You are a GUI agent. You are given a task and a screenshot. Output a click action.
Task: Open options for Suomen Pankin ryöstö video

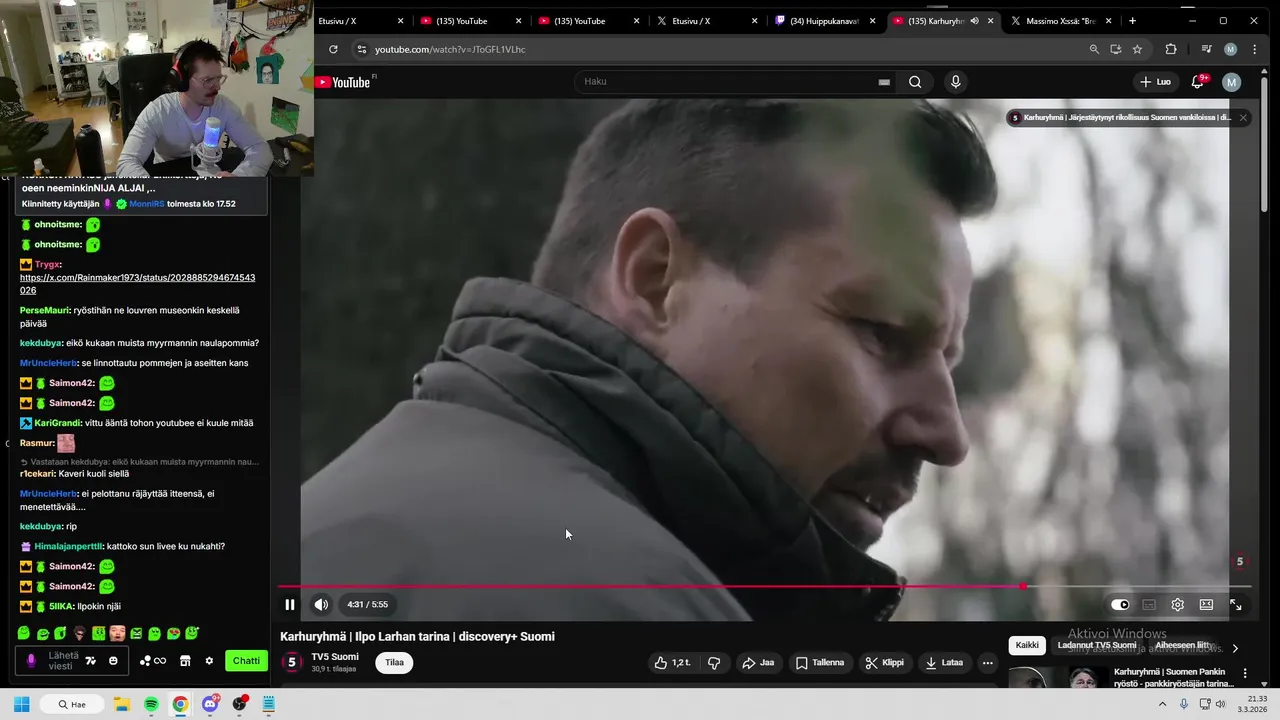(x=1245, y=674)
